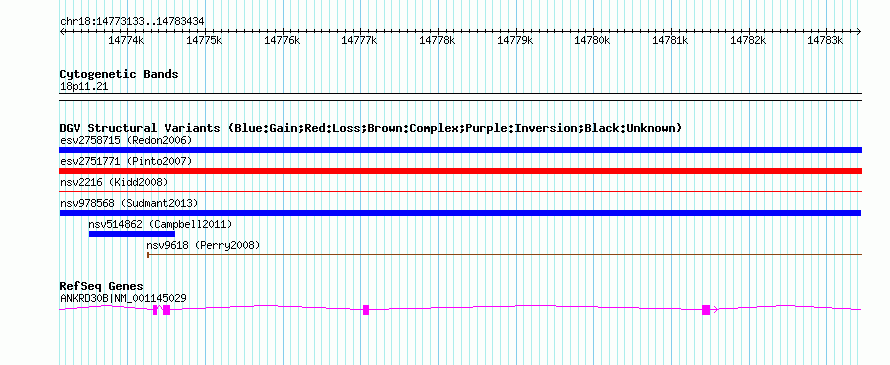
Task: Click the Cytogenetic Bands track title
Action: [x=119, y=74]
